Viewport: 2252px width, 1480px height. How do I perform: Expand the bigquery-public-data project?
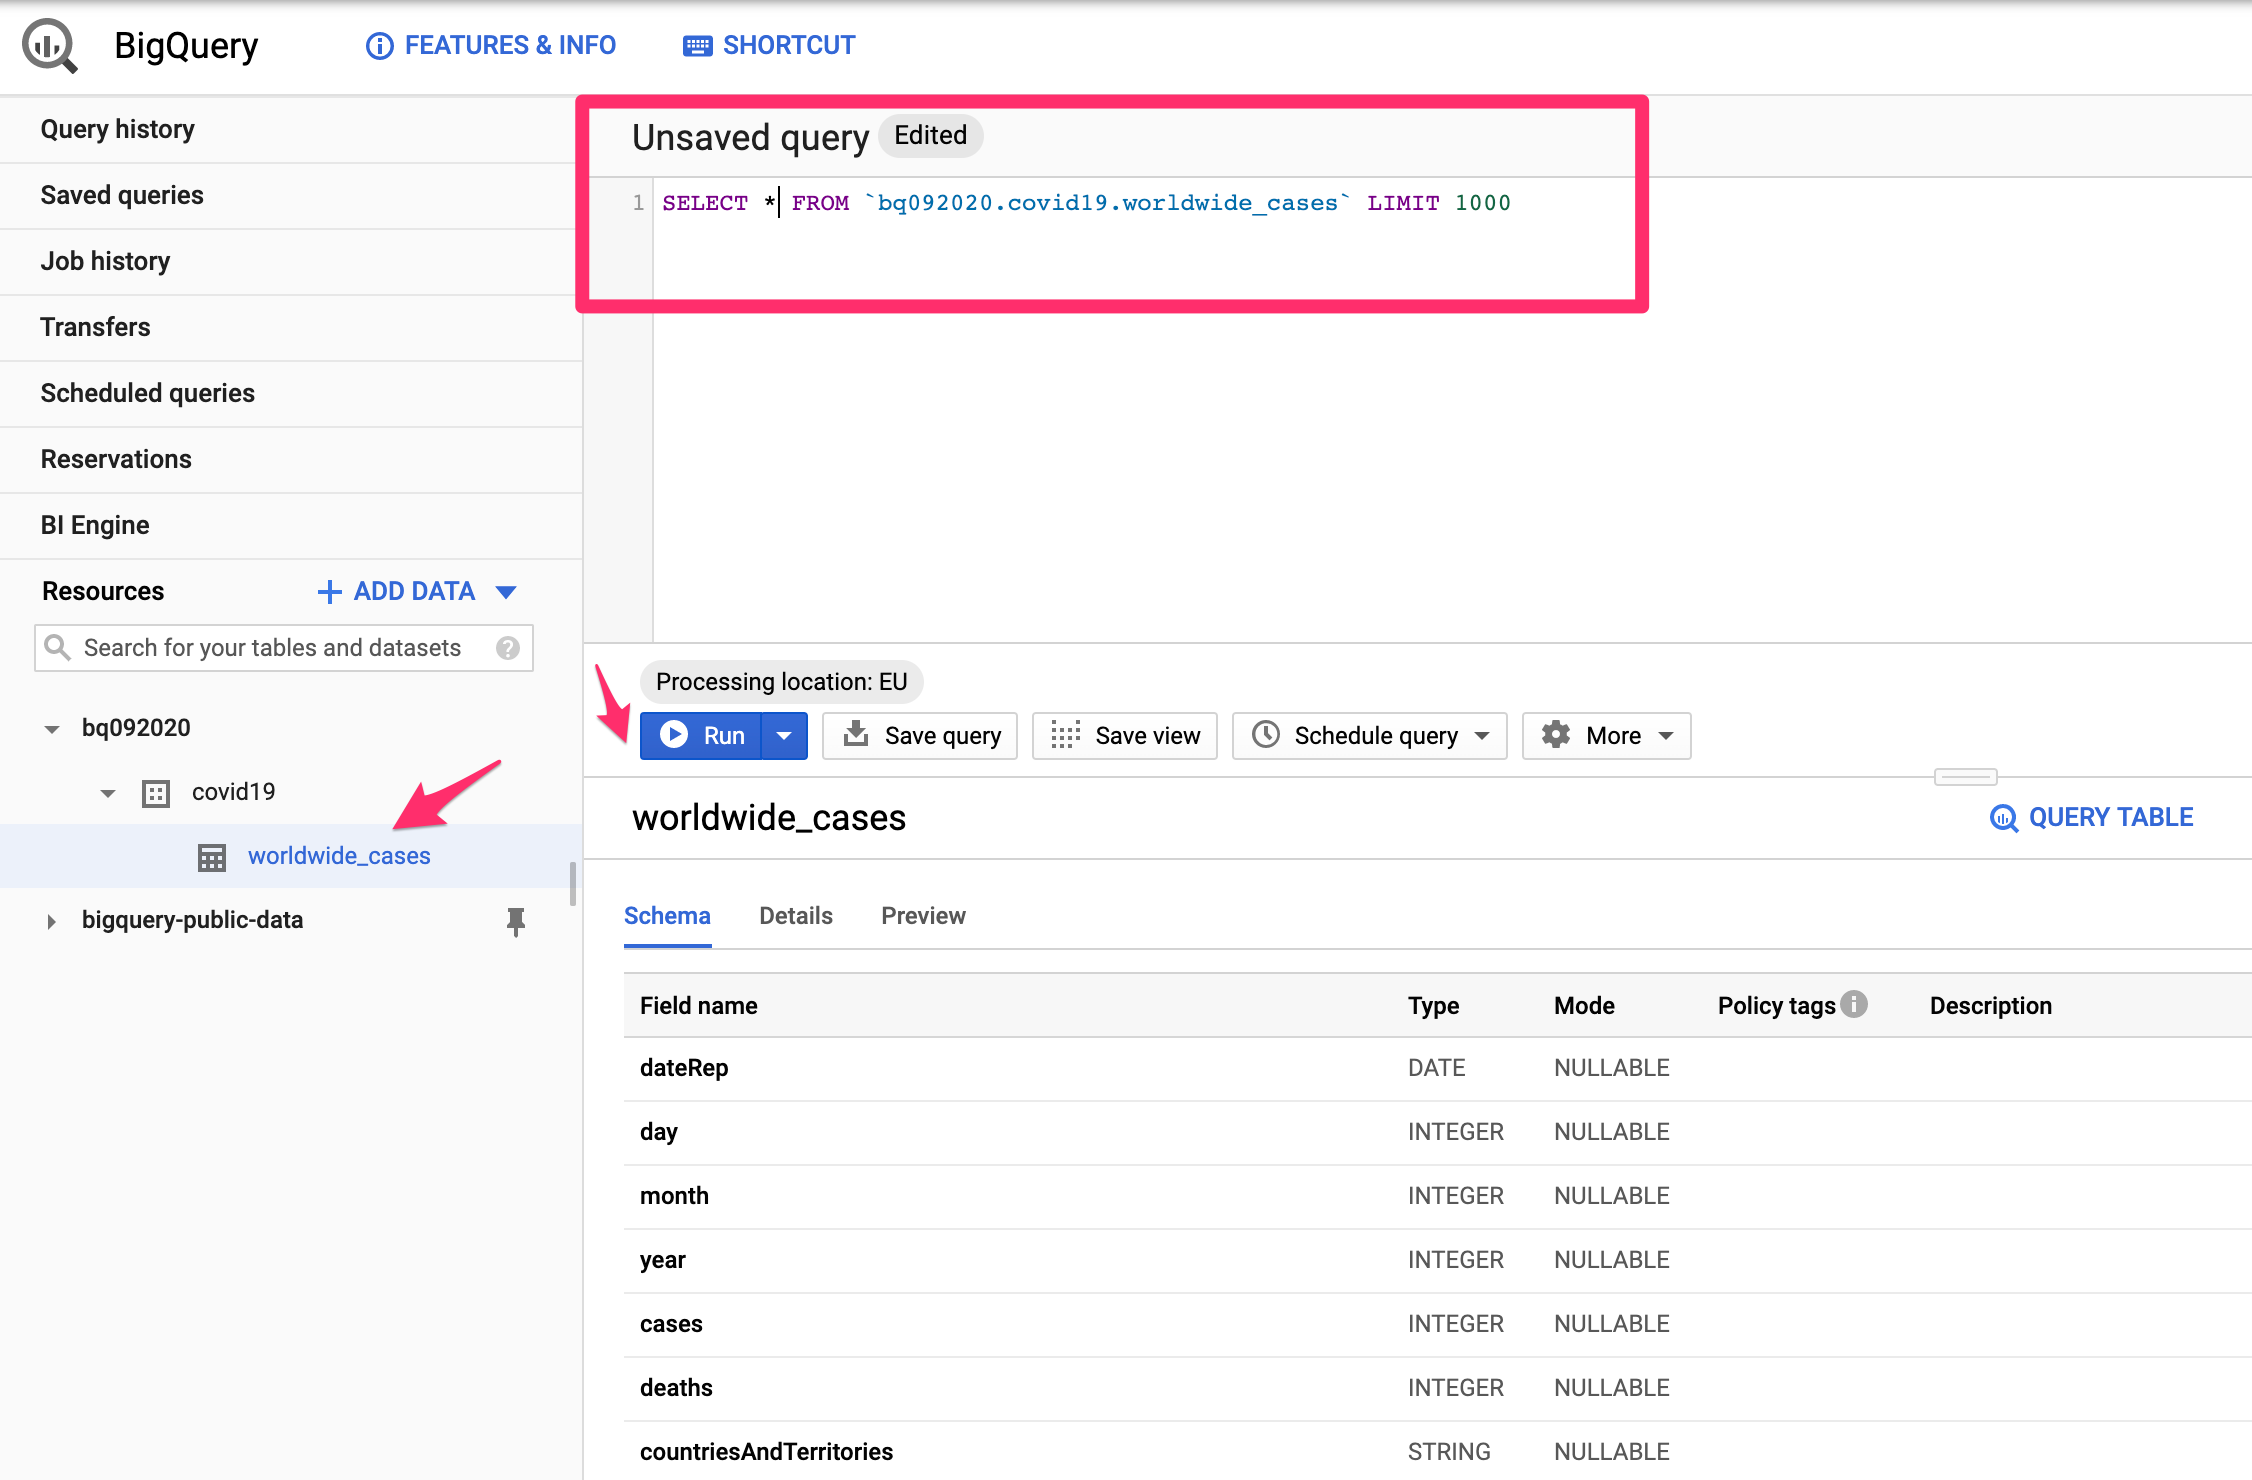pos(52,921)
